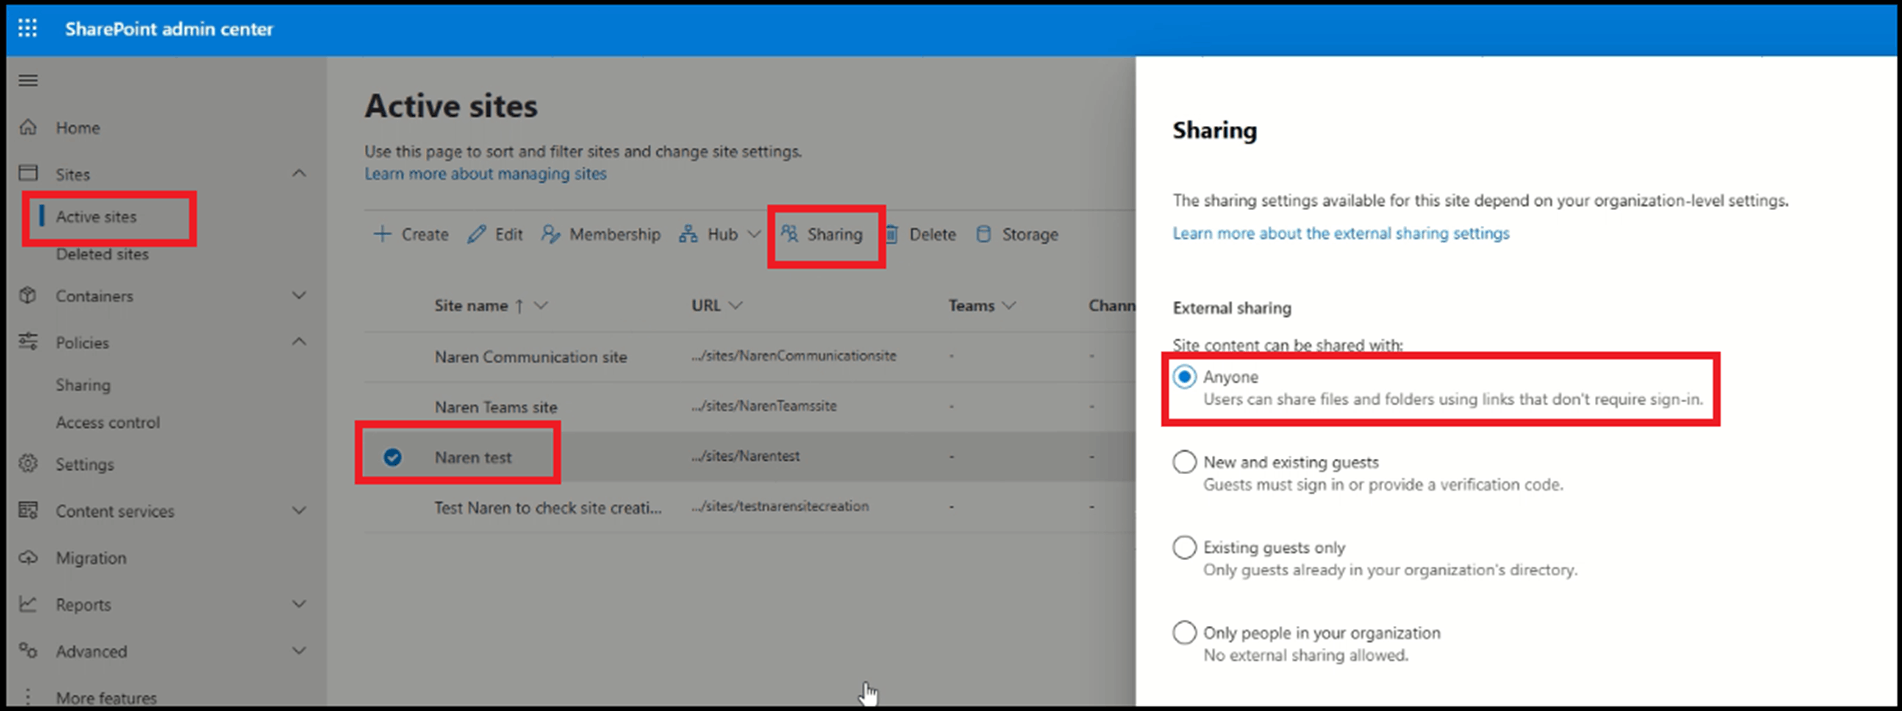Viewport: 1902px width, 711px height.
Task: Expand the Reports section chevron
Action: [x=299, y=604]
